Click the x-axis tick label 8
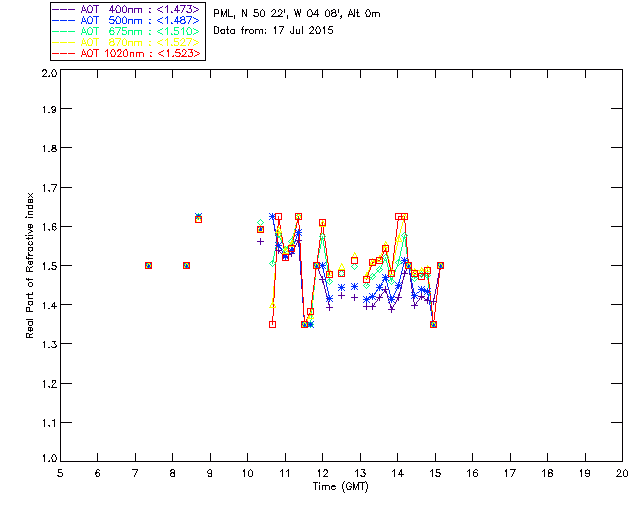This screenshot has height=512, width=640. (x=173, y=473)
